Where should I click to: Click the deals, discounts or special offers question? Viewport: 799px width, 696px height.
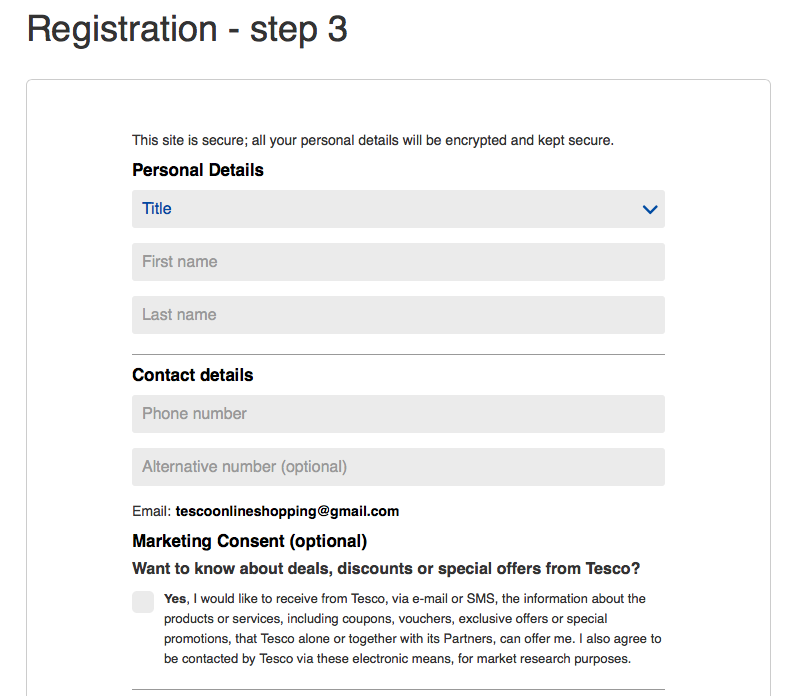tap(386, 568)
